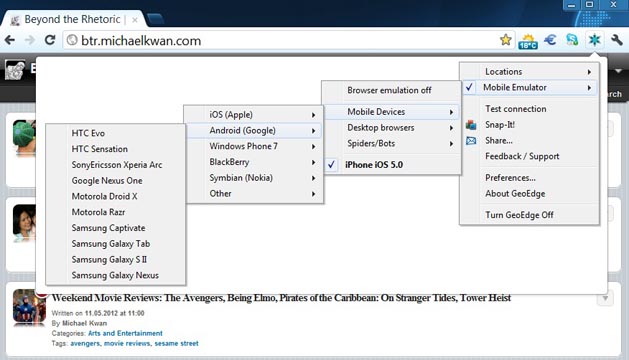The height and width of the screenshot is (360, 629).
Task: Open Weekend Movie Reviews article title
Action: [x=281, y=298]
